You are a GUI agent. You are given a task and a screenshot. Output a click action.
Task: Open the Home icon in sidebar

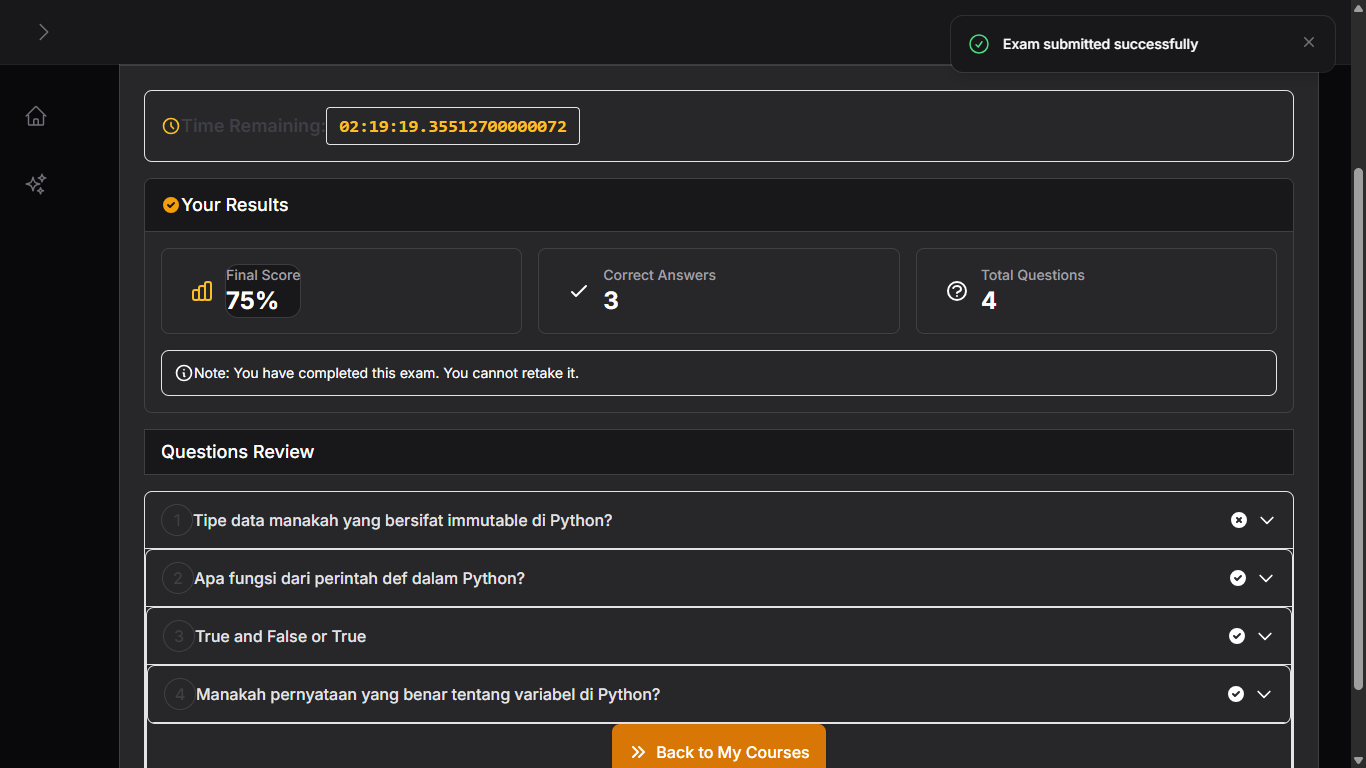[x=36, y=116]
